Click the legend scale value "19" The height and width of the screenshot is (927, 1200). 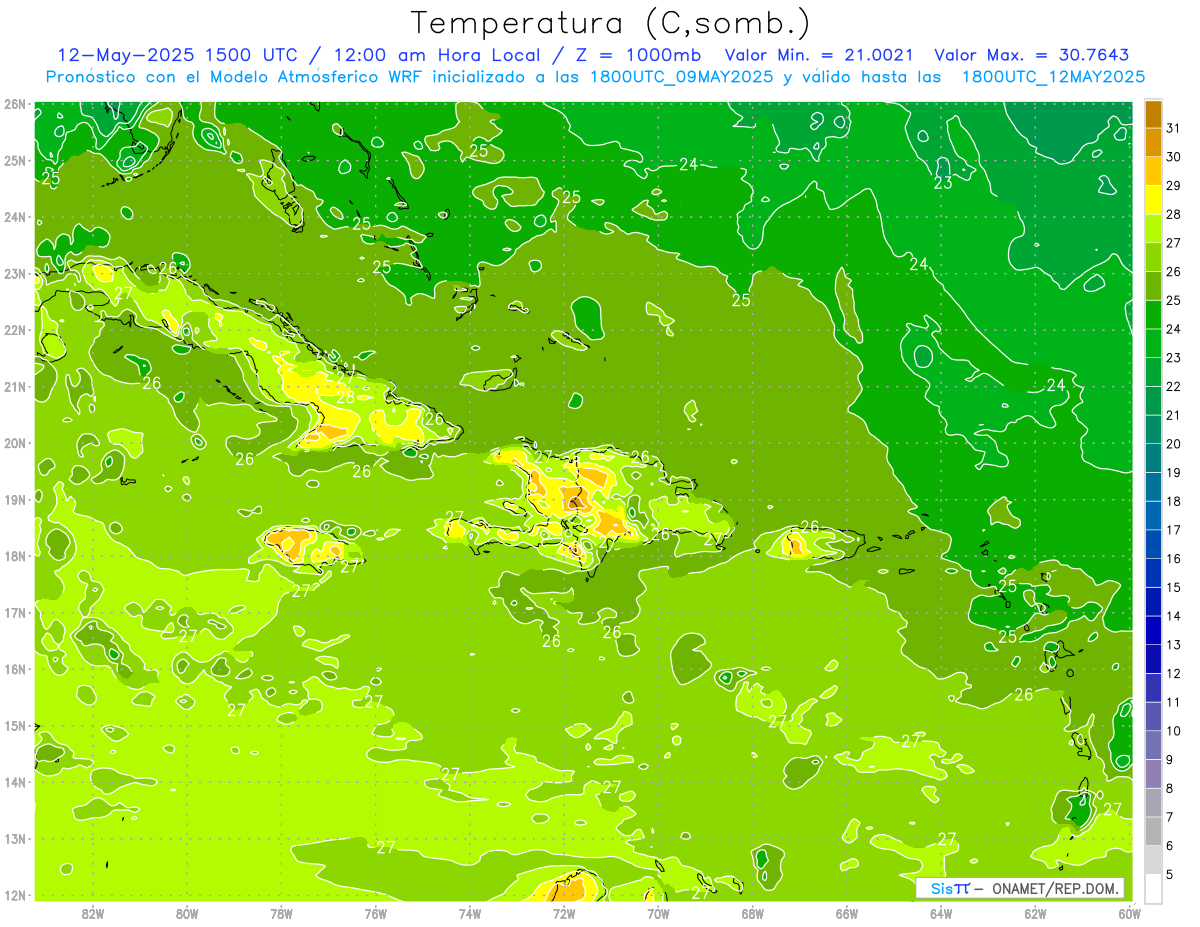[1174, 473]
